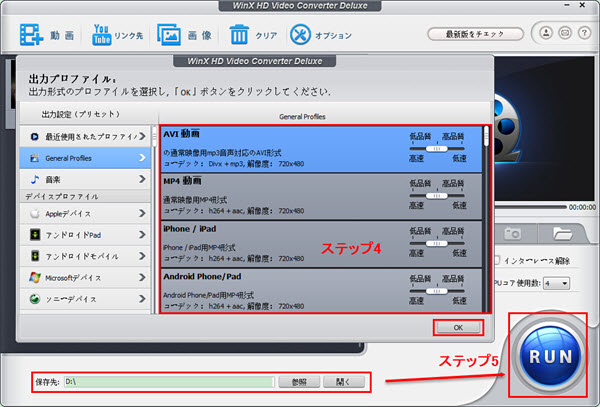Toggle the インターレース解除 checkbox
This screenshot has height=407, width=600.
click(497, 260)
